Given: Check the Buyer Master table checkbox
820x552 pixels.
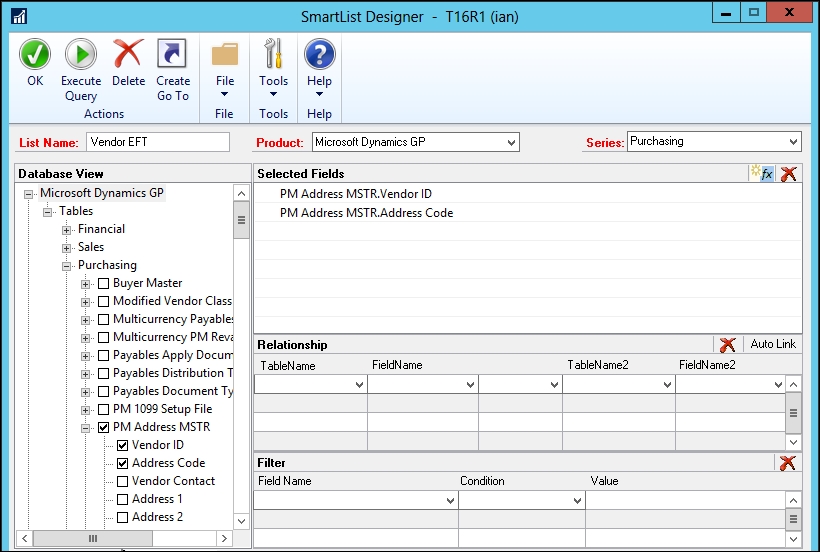Looking at the screenshot, I should 104,283.
